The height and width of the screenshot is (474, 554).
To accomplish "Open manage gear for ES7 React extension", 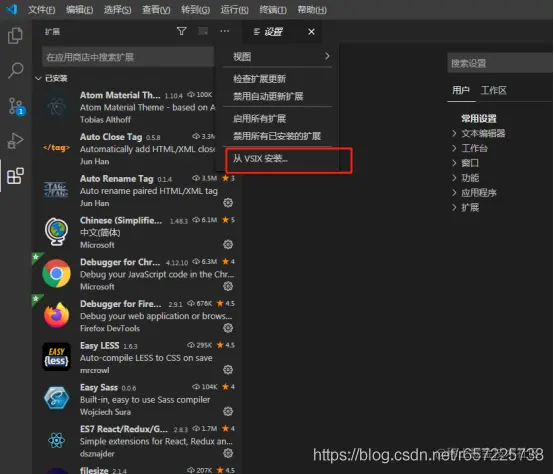I will (x=228, y=453).
